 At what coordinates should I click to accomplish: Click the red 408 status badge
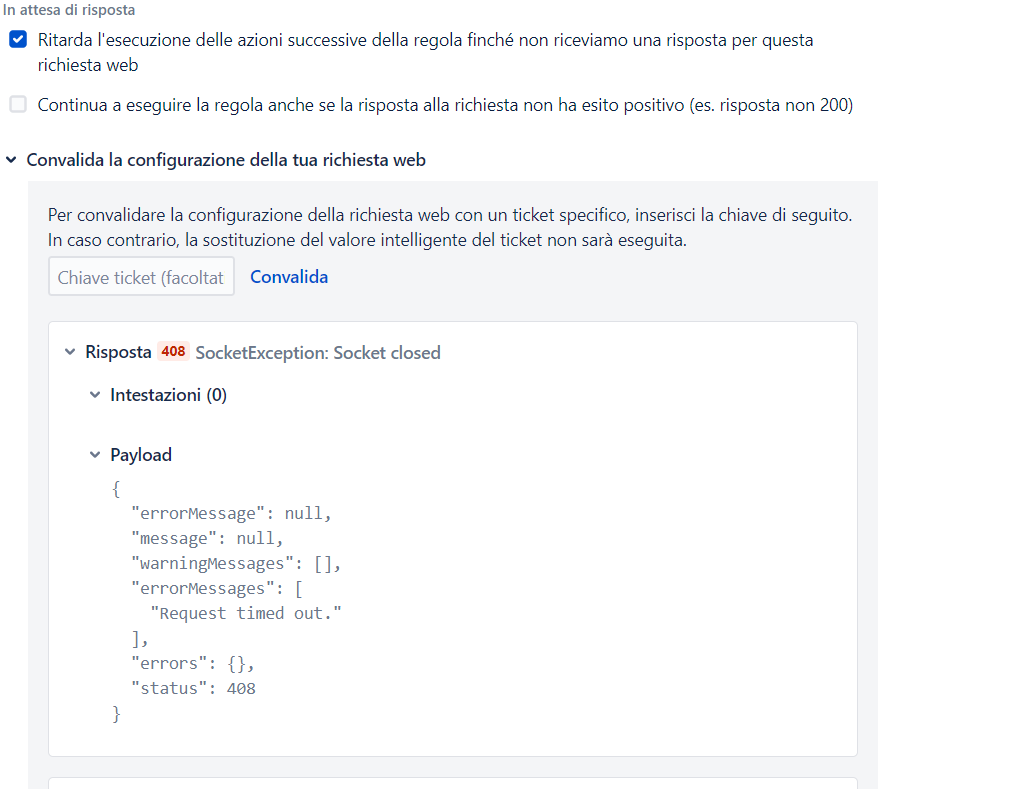(174, 351)
